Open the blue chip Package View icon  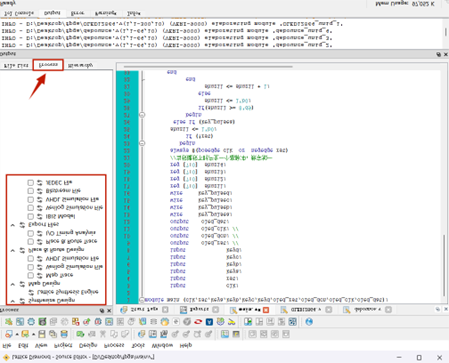tap(31, 322)
